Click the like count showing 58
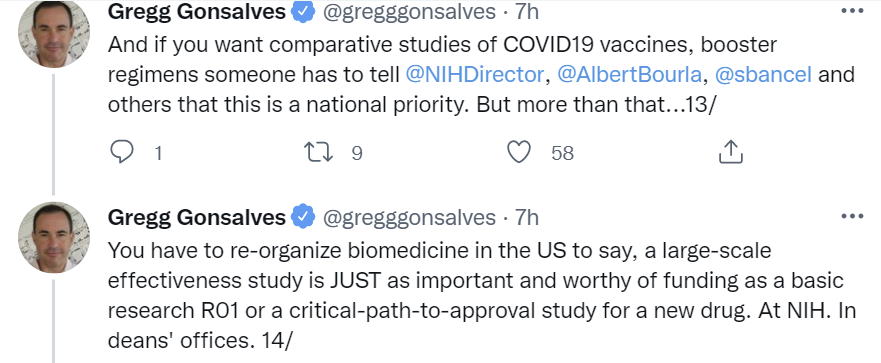 tap(562, 153)
